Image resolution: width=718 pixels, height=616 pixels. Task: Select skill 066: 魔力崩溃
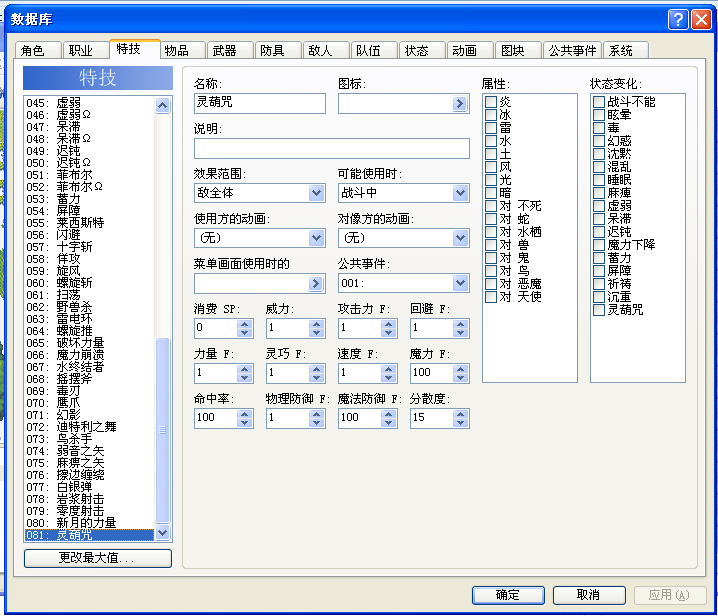coord(89,355)
